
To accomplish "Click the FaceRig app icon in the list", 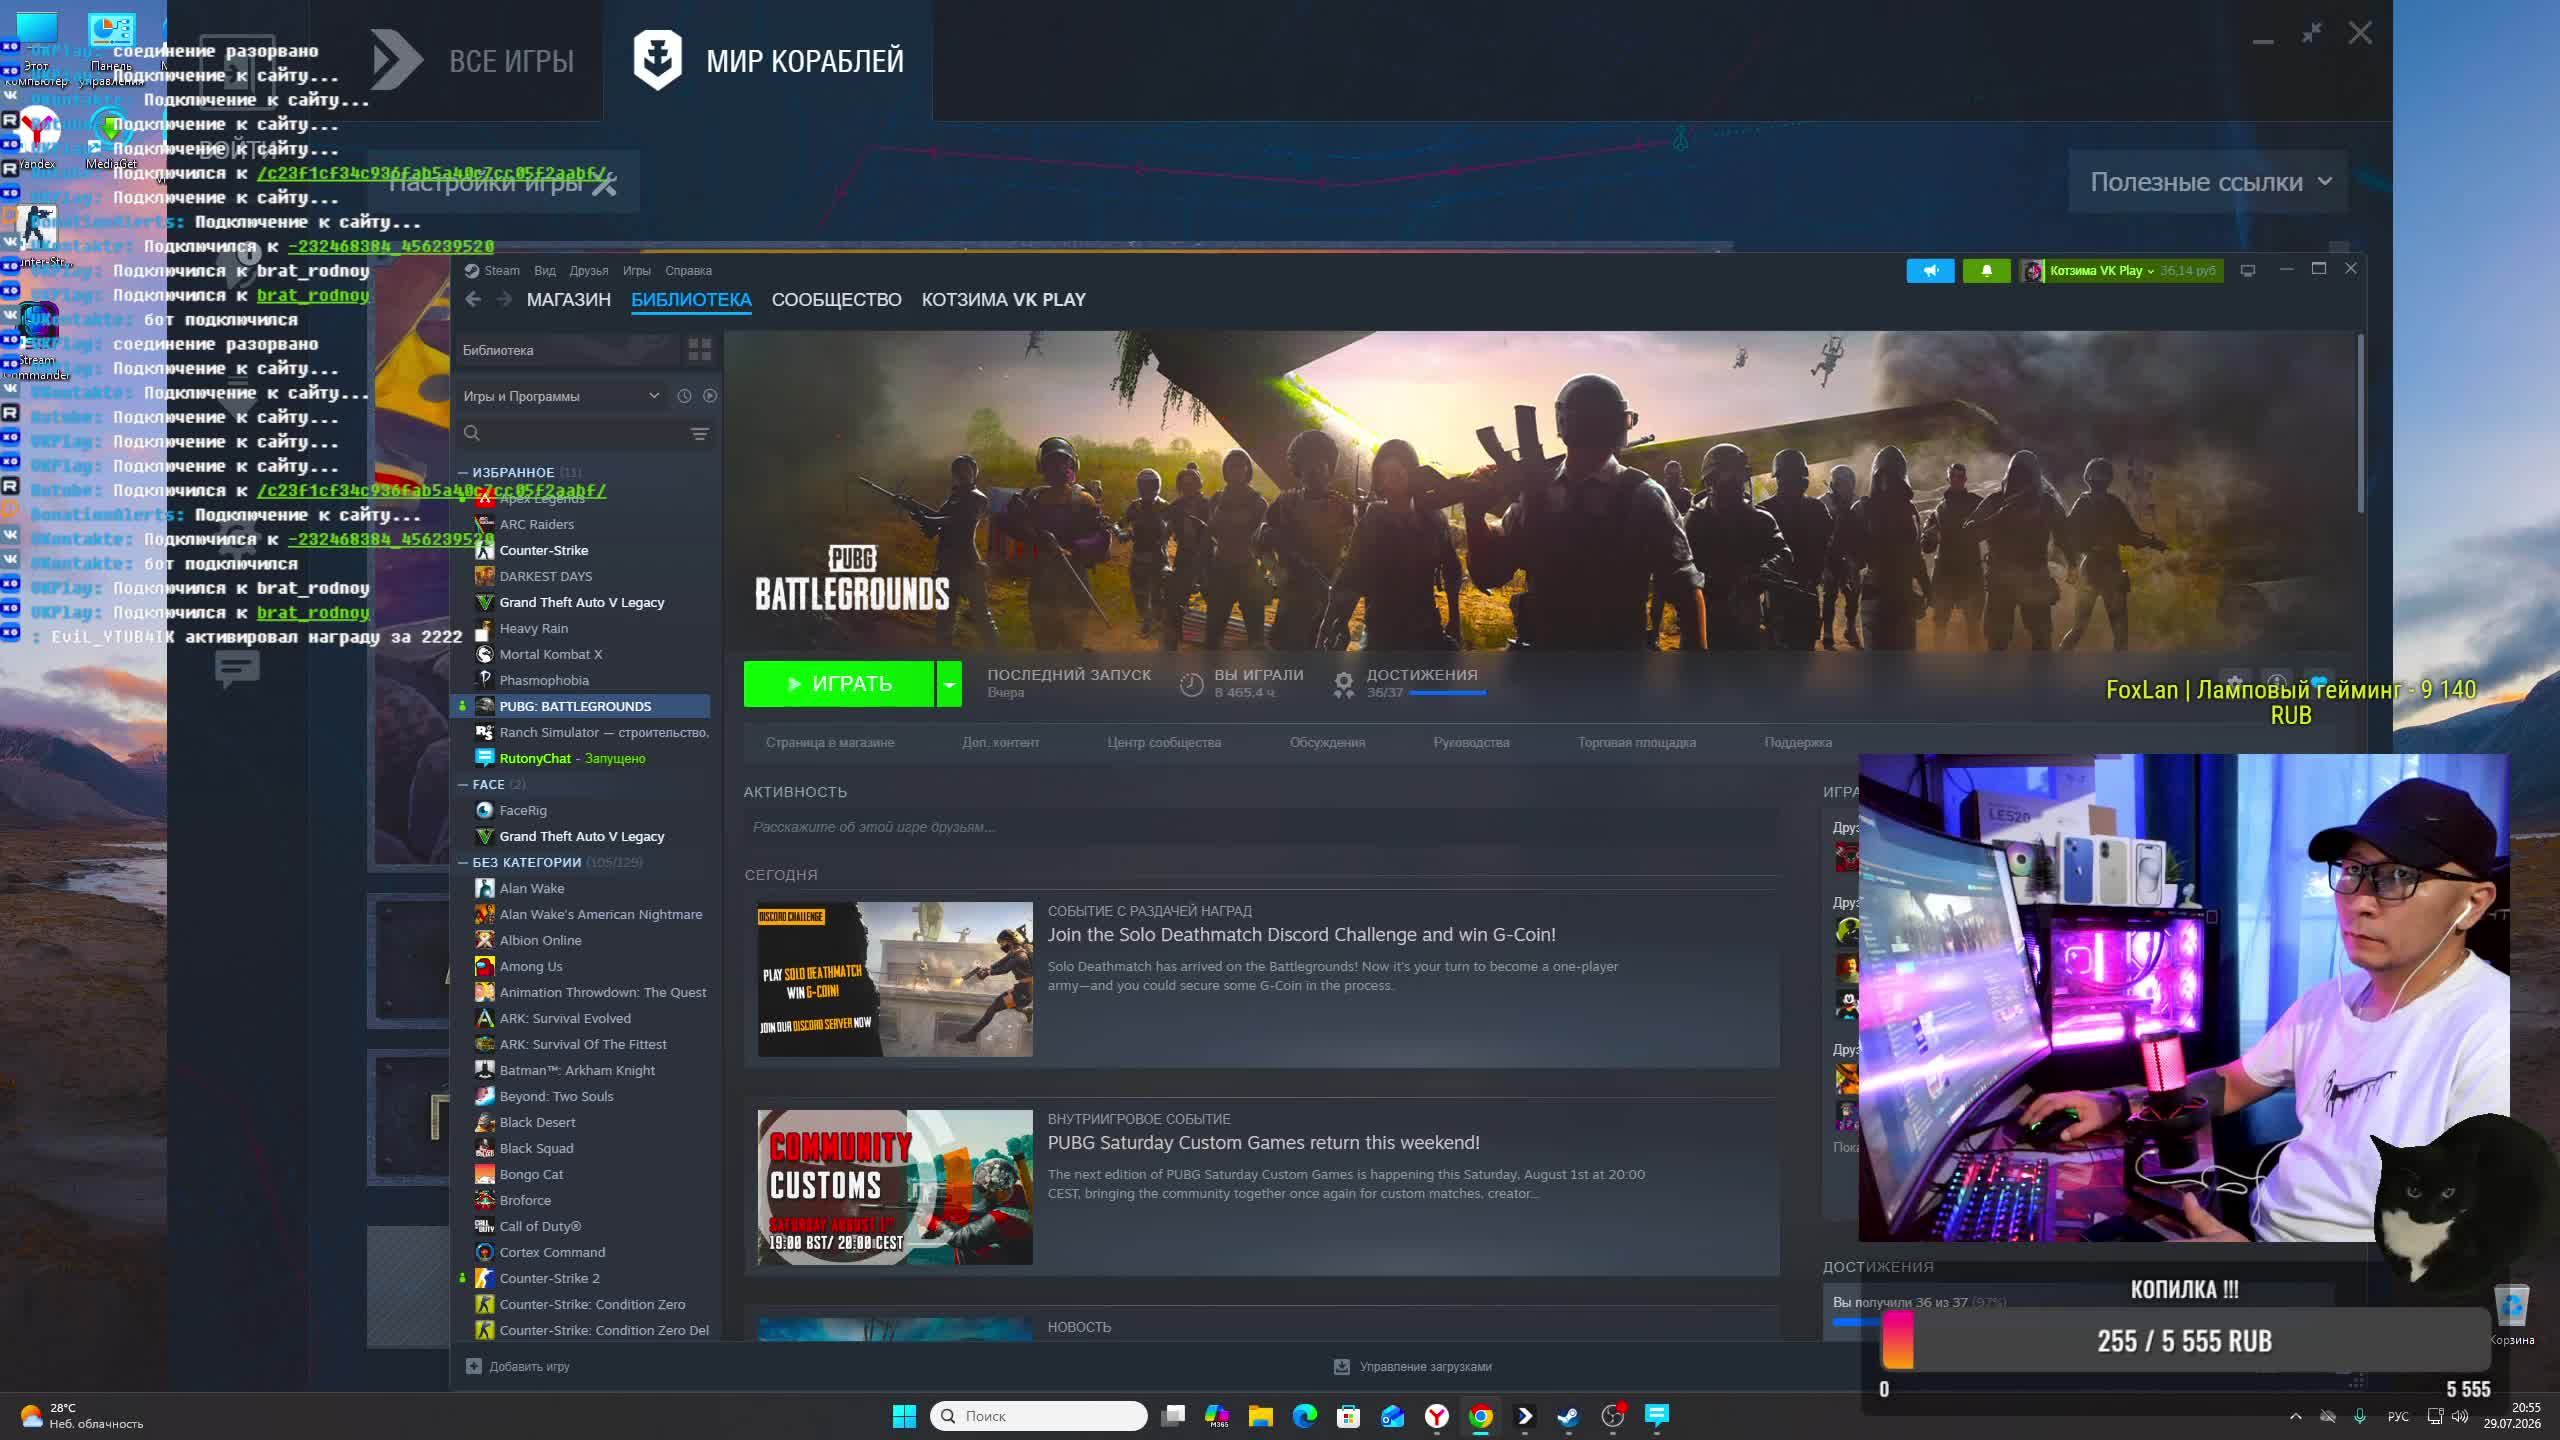I will [x=484, y=810].
